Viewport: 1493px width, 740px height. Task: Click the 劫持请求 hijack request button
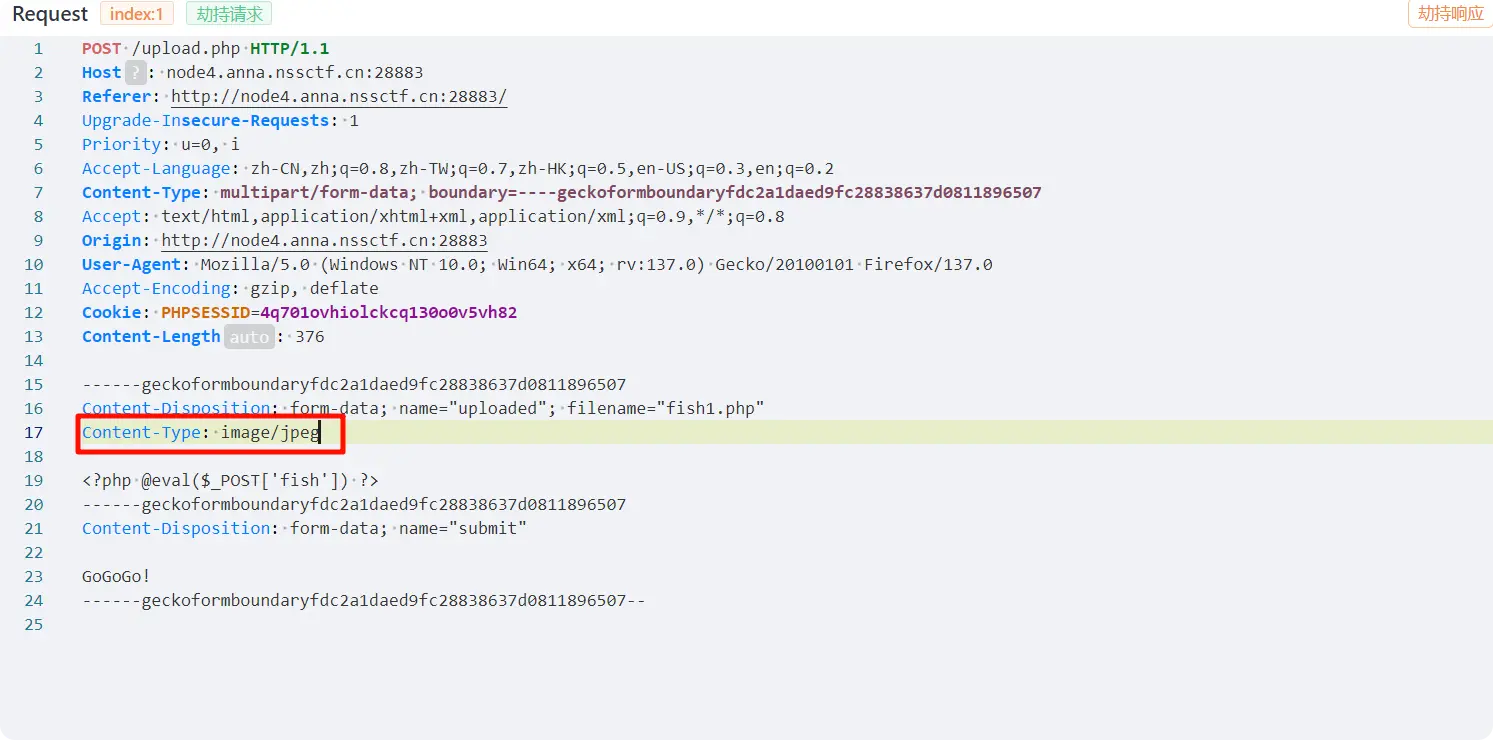tap(229, 14)
